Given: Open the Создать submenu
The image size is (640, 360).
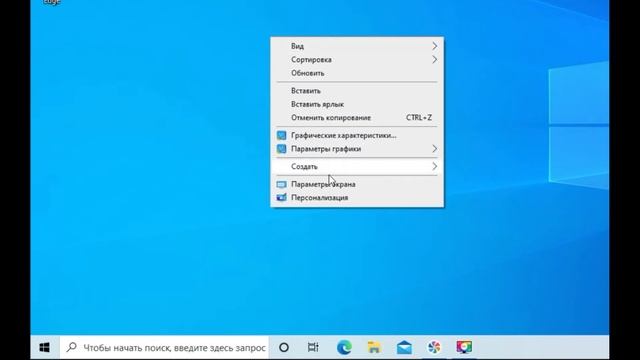Looking at the screenshot, I should click(x=357, y=167).
